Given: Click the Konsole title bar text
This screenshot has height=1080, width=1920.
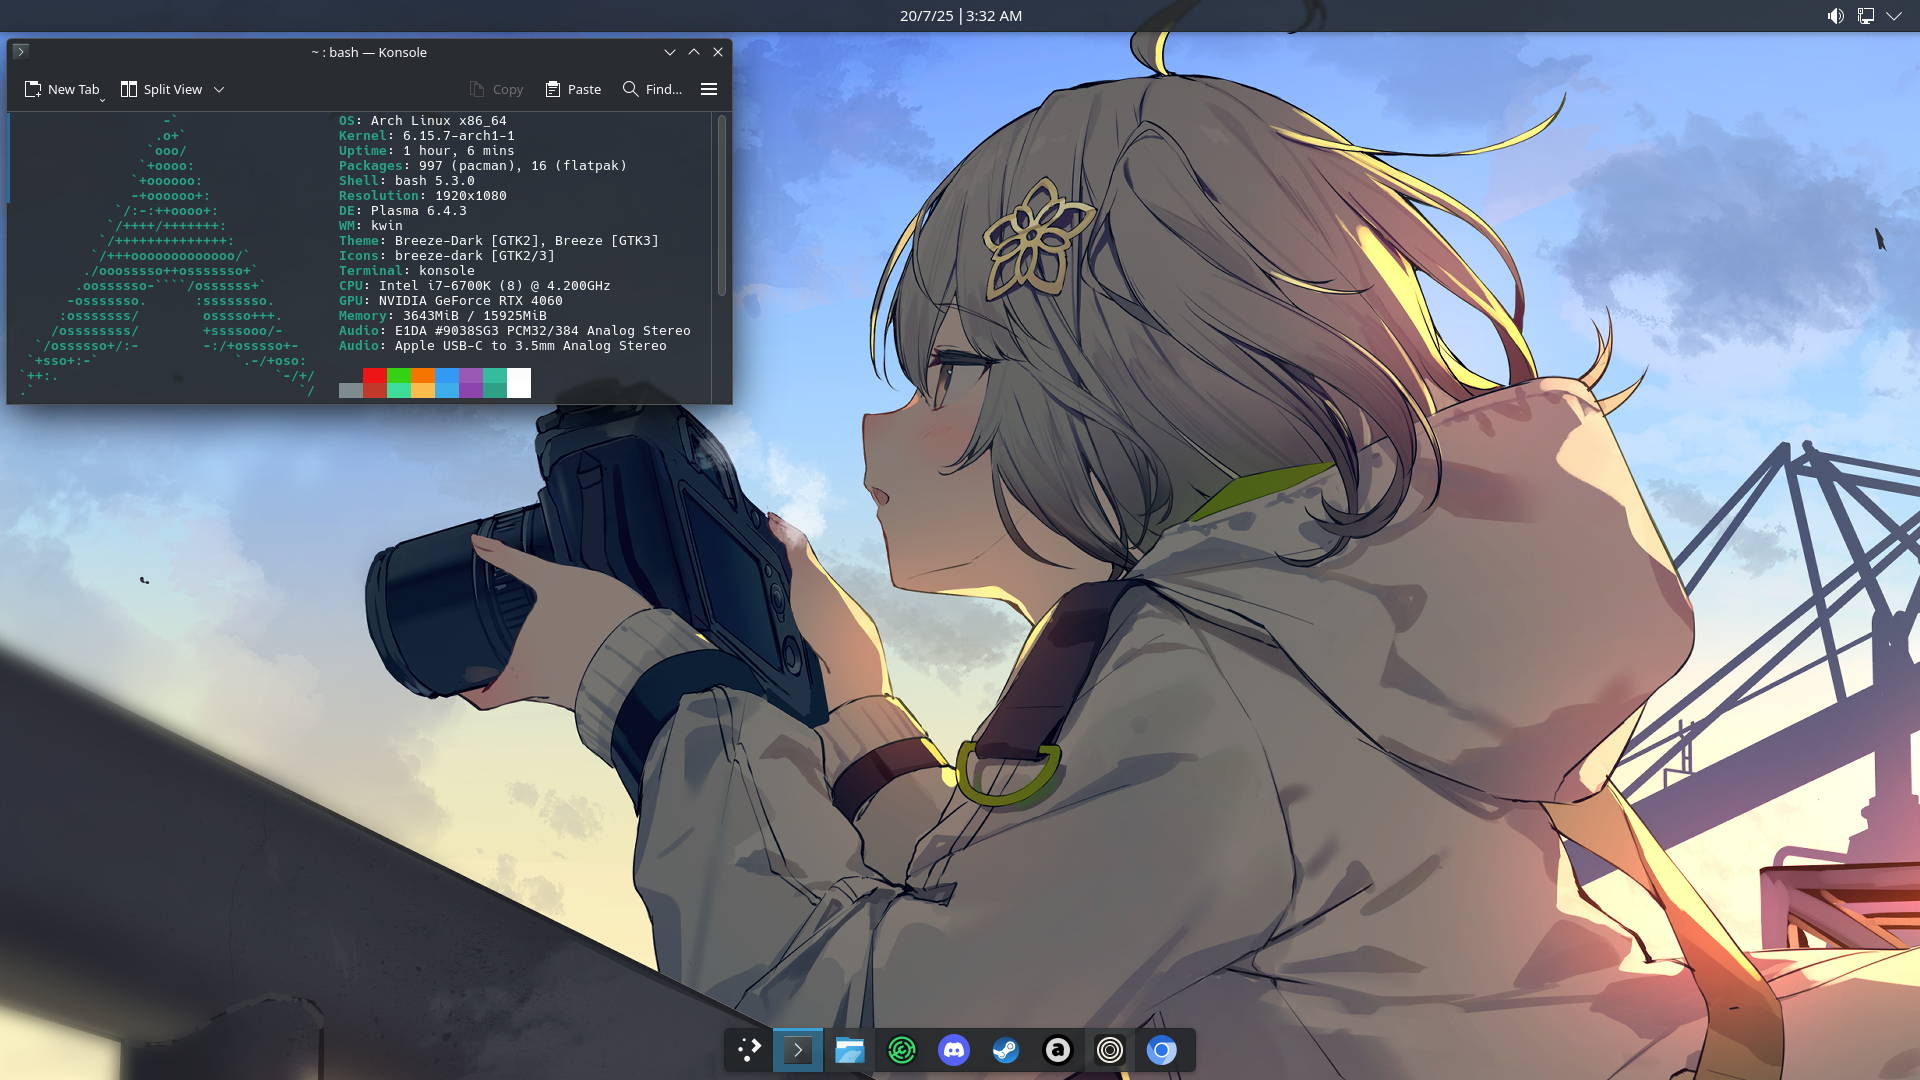Looking at the screenshot, I should pos(369,52).
